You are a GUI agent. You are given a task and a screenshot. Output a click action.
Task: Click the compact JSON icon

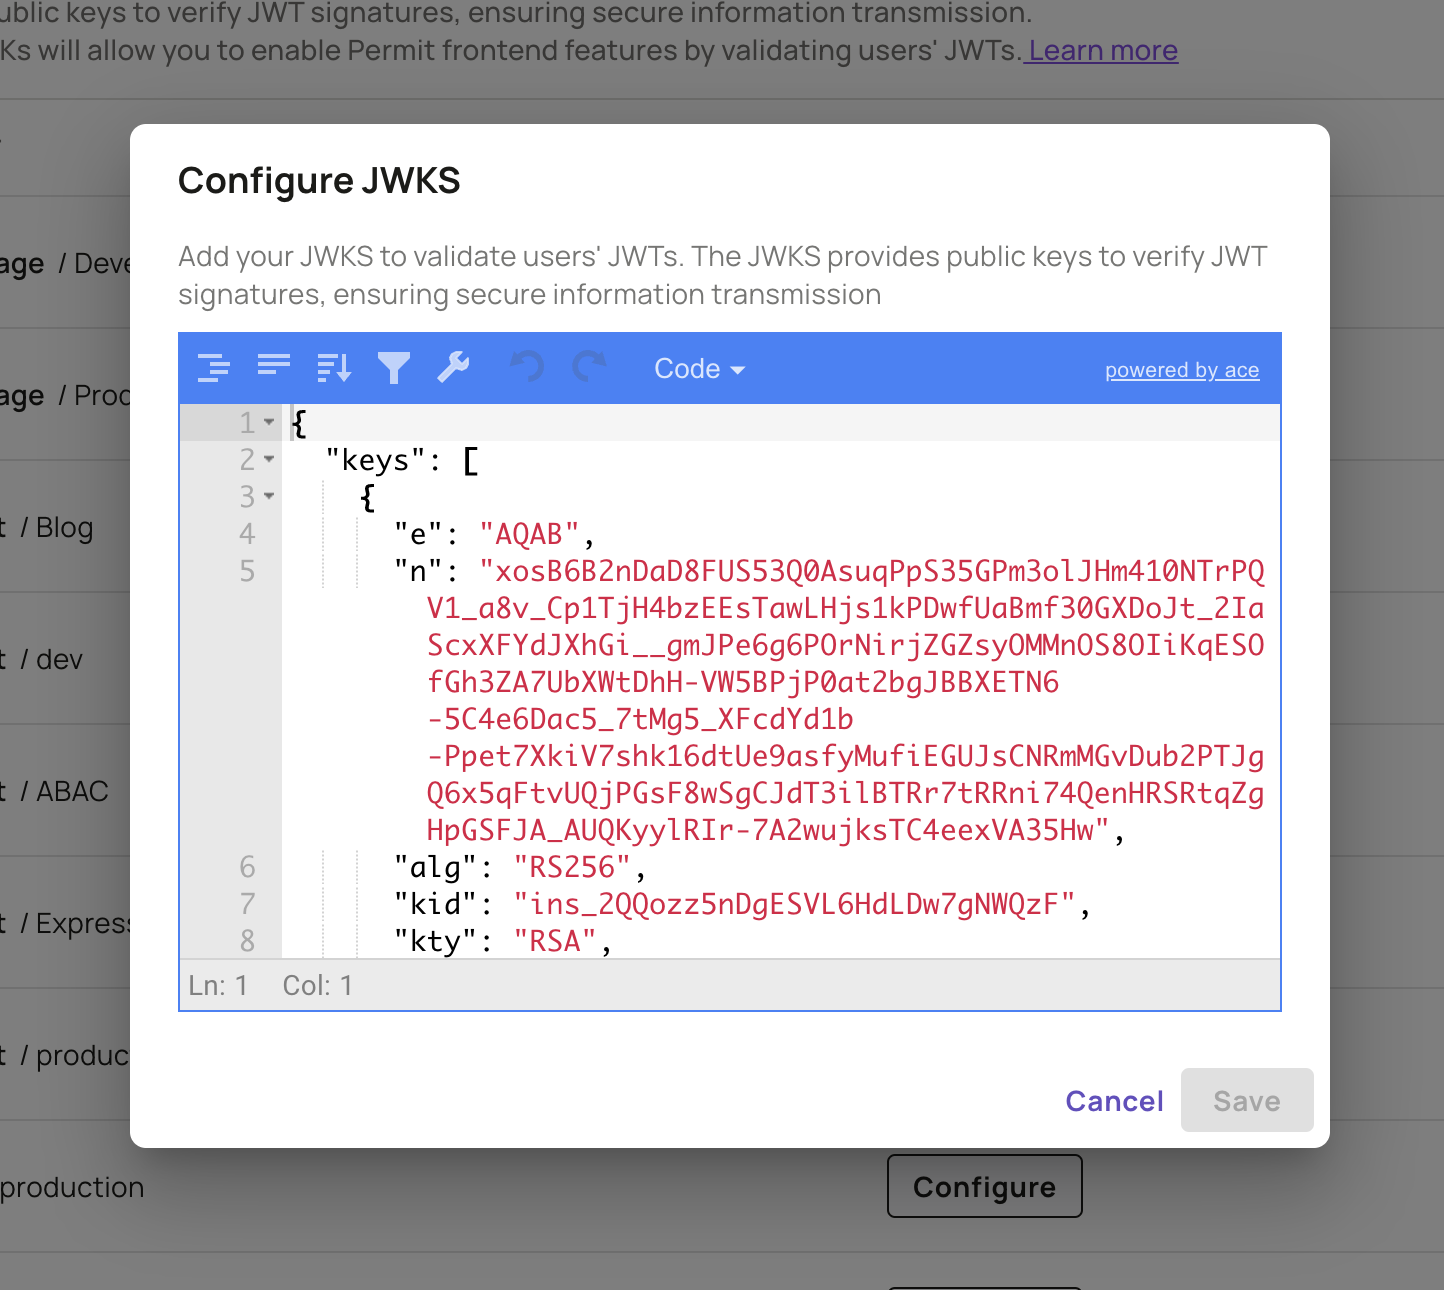point(273,368)
